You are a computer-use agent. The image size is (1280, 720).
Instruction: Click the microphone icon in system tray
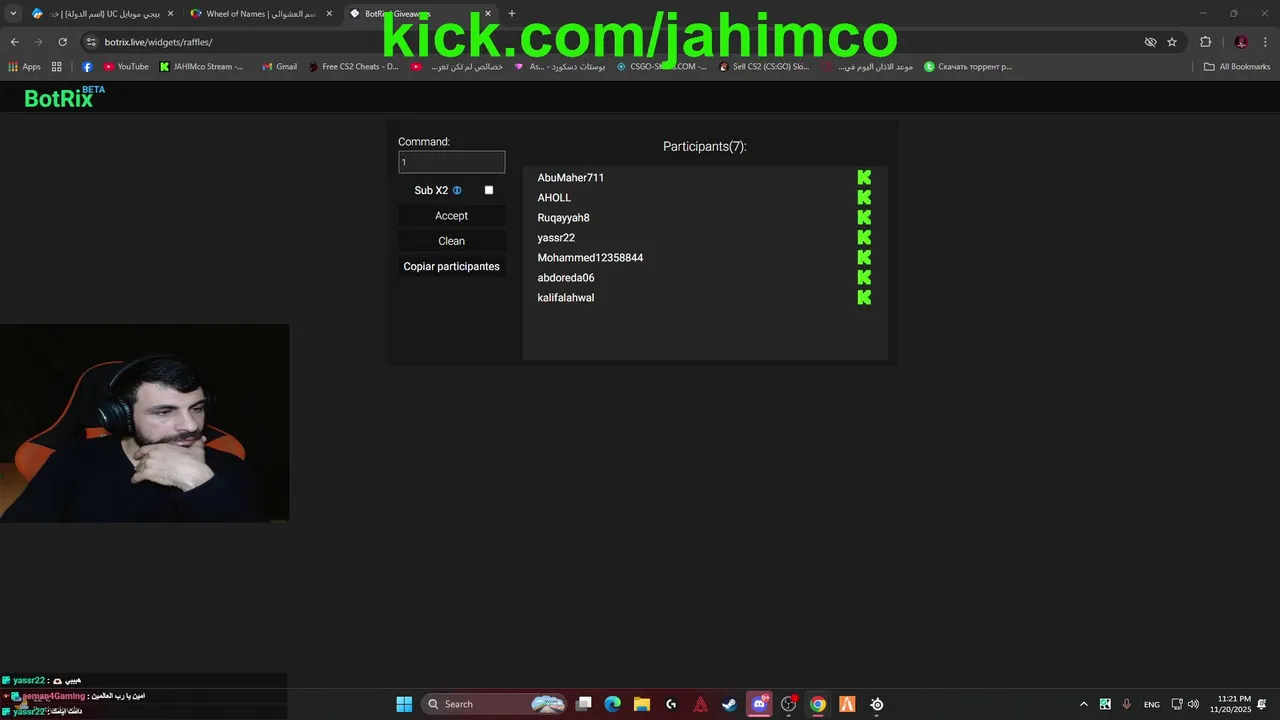[1127, 704]
